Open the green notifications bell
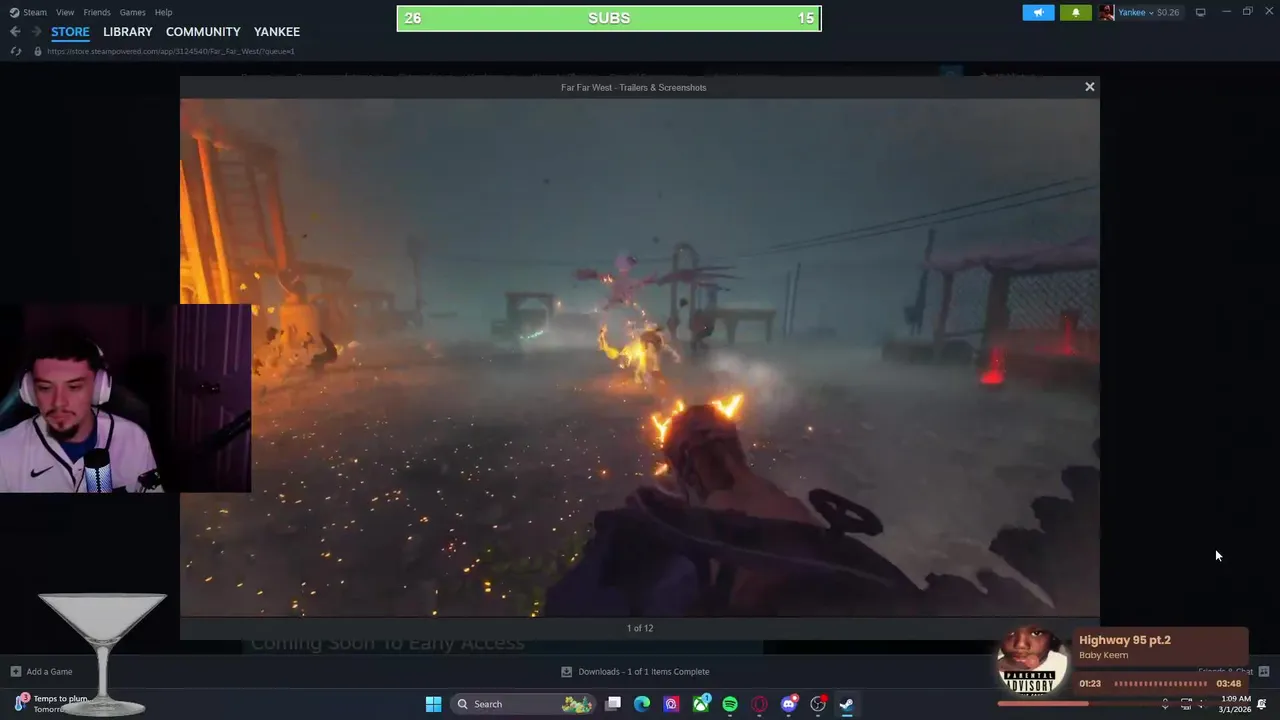Screen dimensions: 1280x720 click(1076, 12)
